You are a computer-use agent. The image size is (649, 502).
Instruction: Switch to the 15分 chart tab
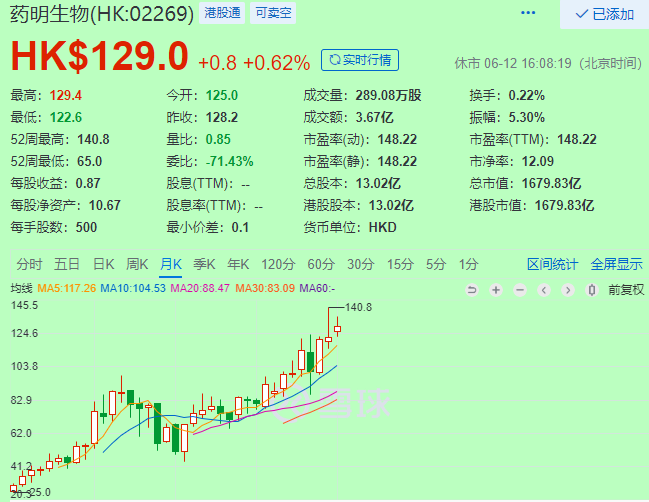click(x=400, y=264)
